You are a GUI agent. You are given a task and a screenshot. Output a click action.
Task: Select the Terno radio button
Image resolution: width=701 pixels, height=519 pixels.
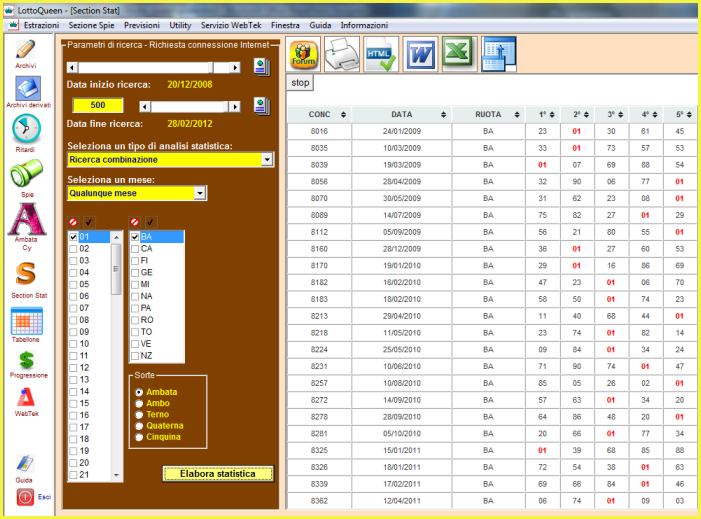pyautogui.click(x=139, y=415)
